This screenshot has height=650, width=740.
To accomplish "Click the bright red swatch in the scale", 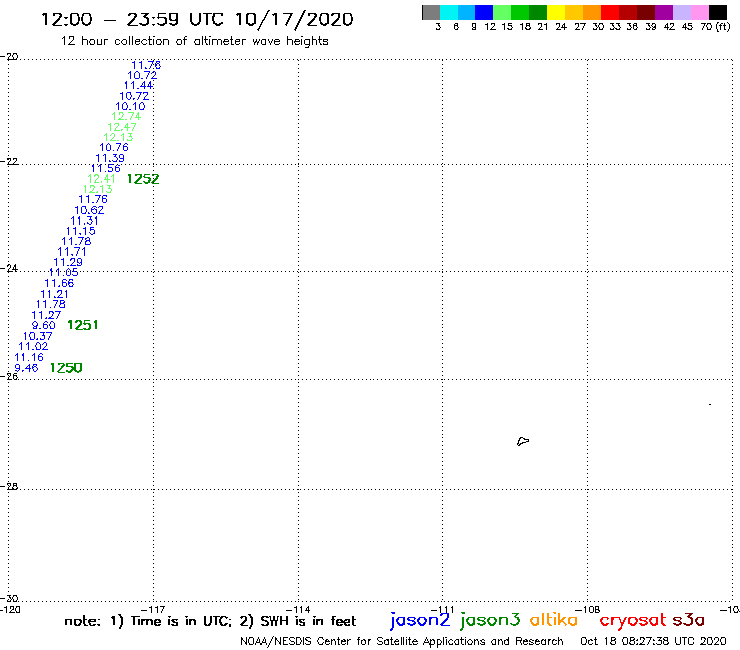I will pyautogui.click(x=610, y=12).
